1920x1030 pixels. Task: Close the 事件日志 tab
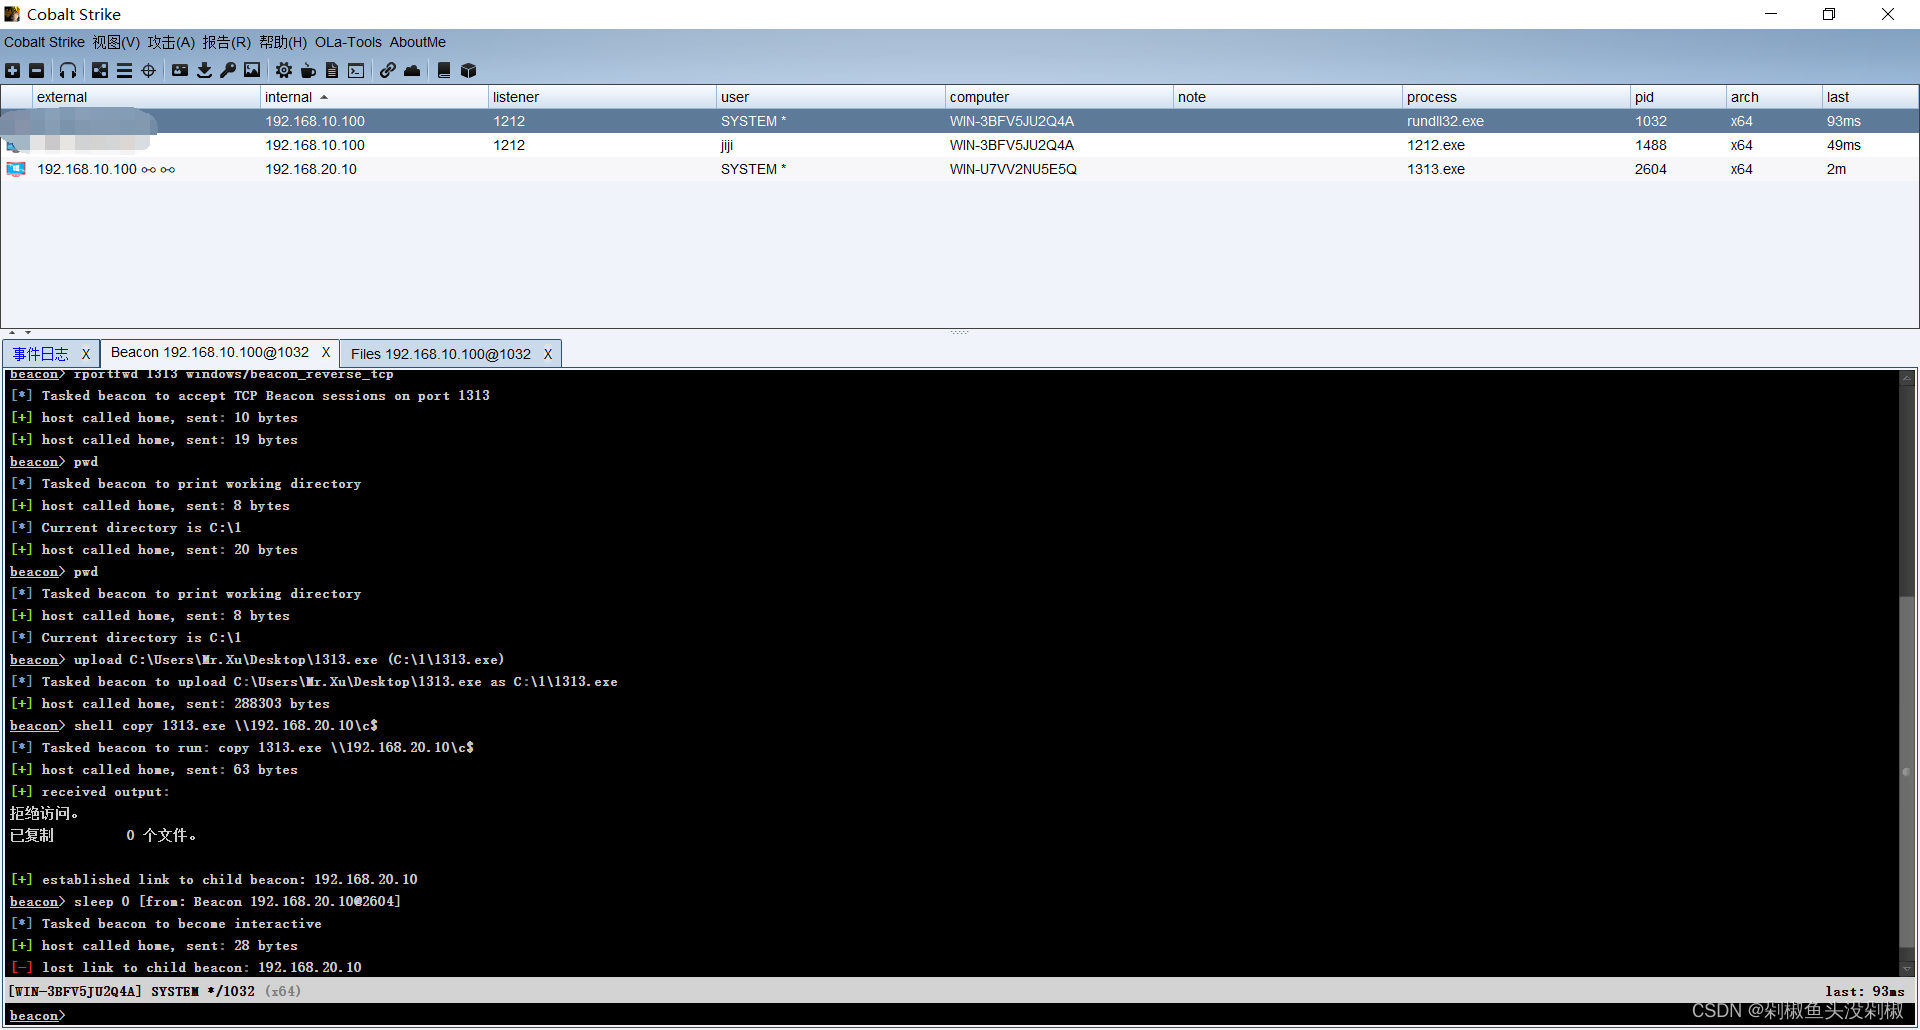coord(86,354)
